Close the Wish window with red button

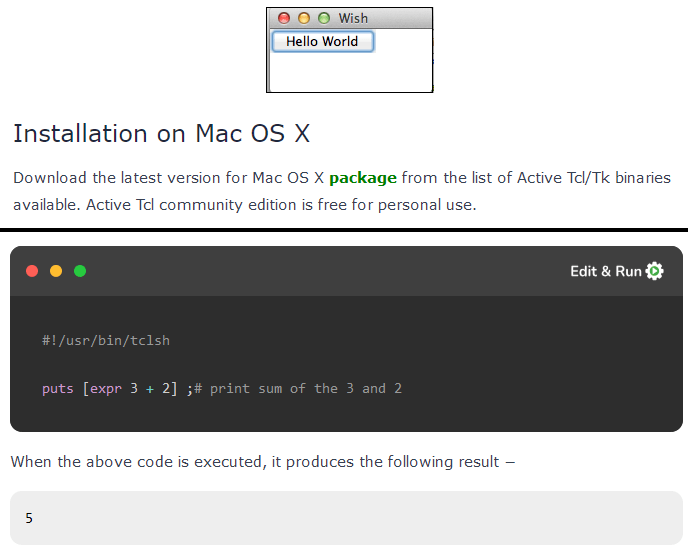(x=284, y=18)
